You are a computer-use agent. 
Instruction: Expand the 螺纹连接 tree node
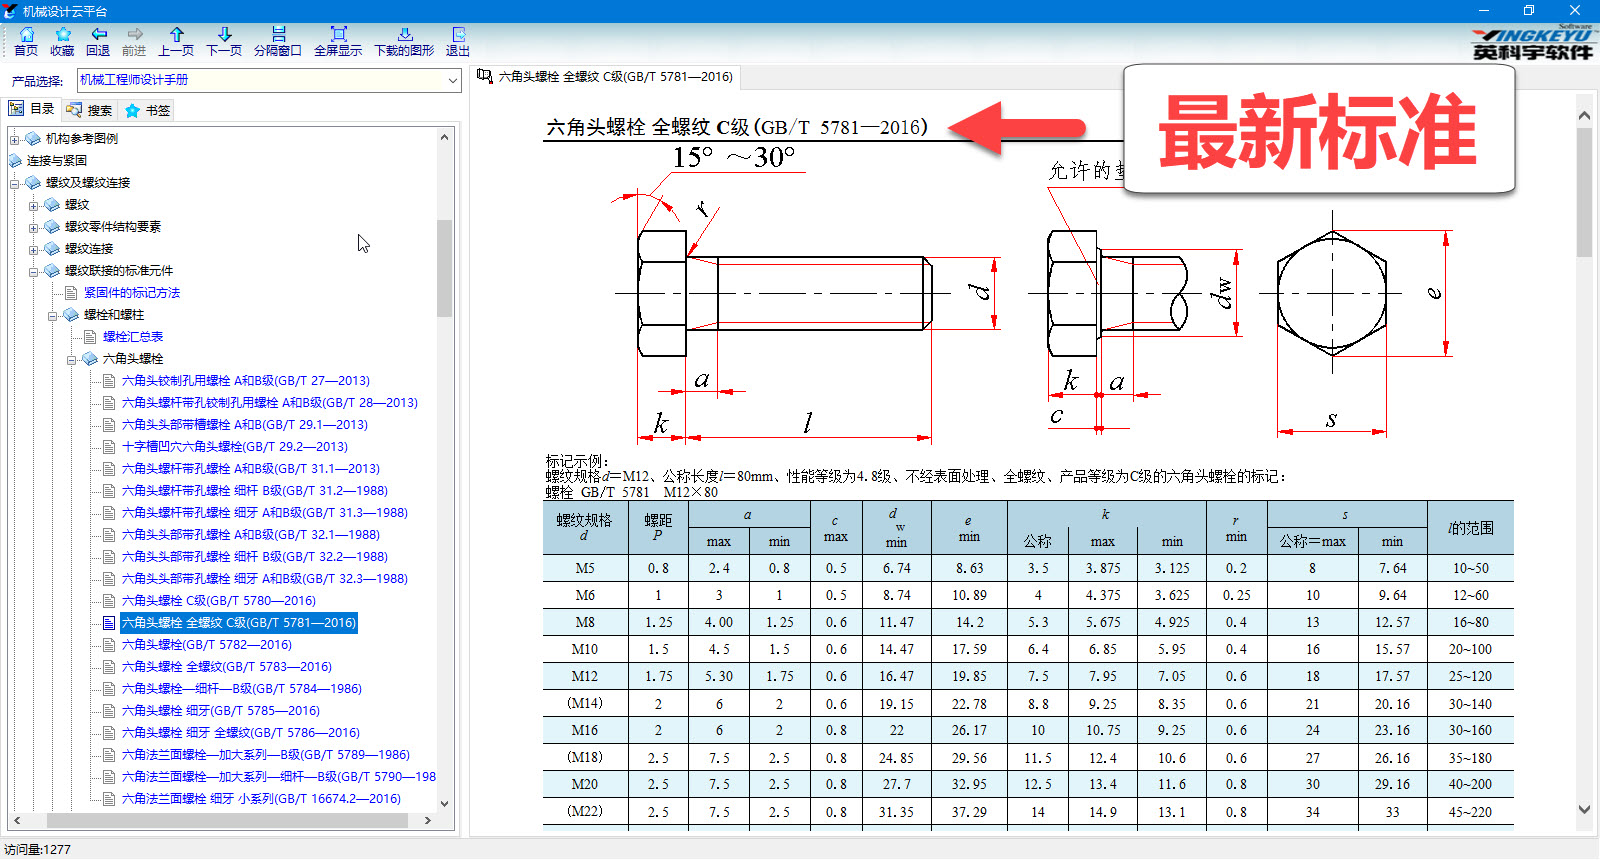point(34,249)
